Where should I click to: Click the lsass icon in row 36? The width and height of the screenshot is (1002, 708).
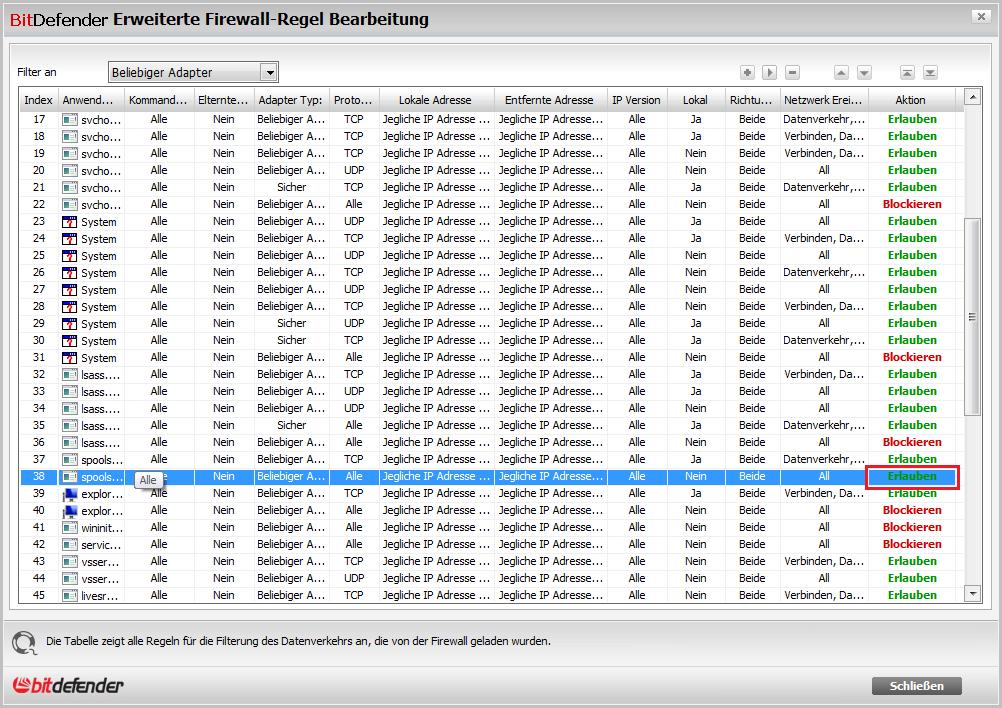click(x=70, y=443)
